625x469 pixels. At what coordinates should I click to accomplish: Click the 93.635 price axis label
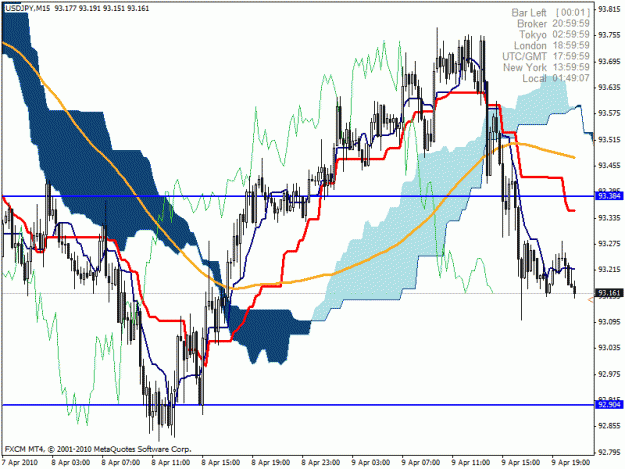click(x=609, y=87)
